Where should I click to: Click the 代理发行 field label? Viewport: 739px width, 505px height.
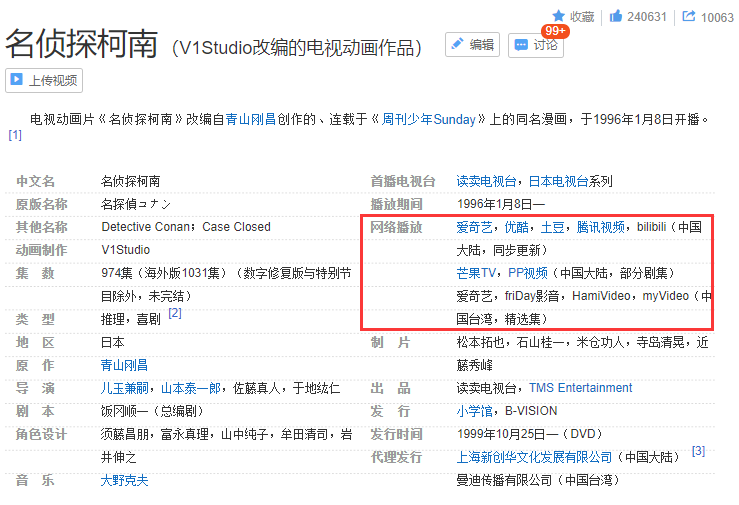tap(396, 457)
